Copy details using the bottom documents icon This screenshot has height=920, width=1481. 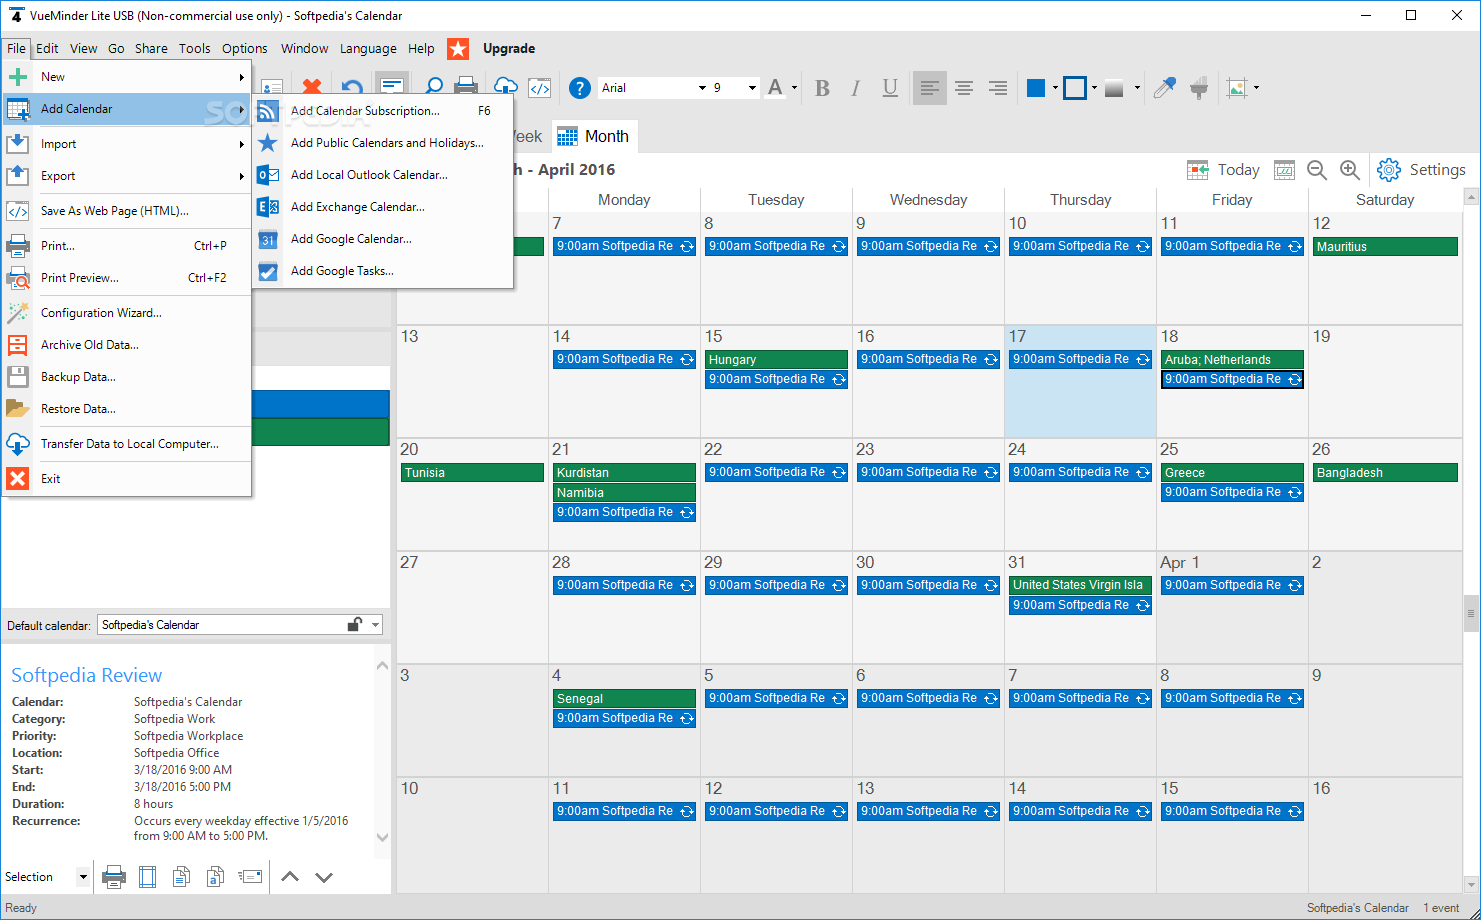(181, 877)
